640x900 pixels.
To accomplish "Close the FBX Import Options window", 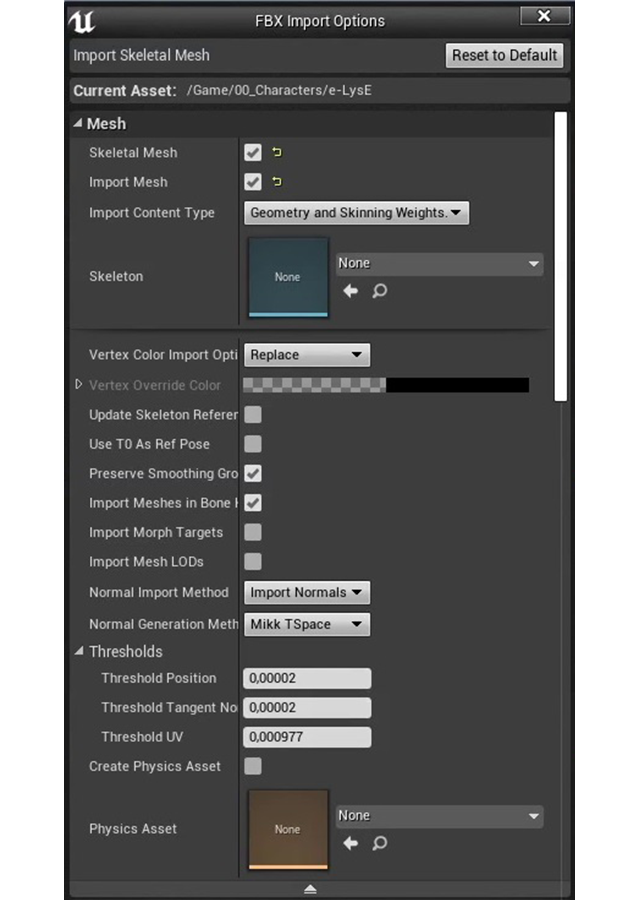I will coord(545,15).
